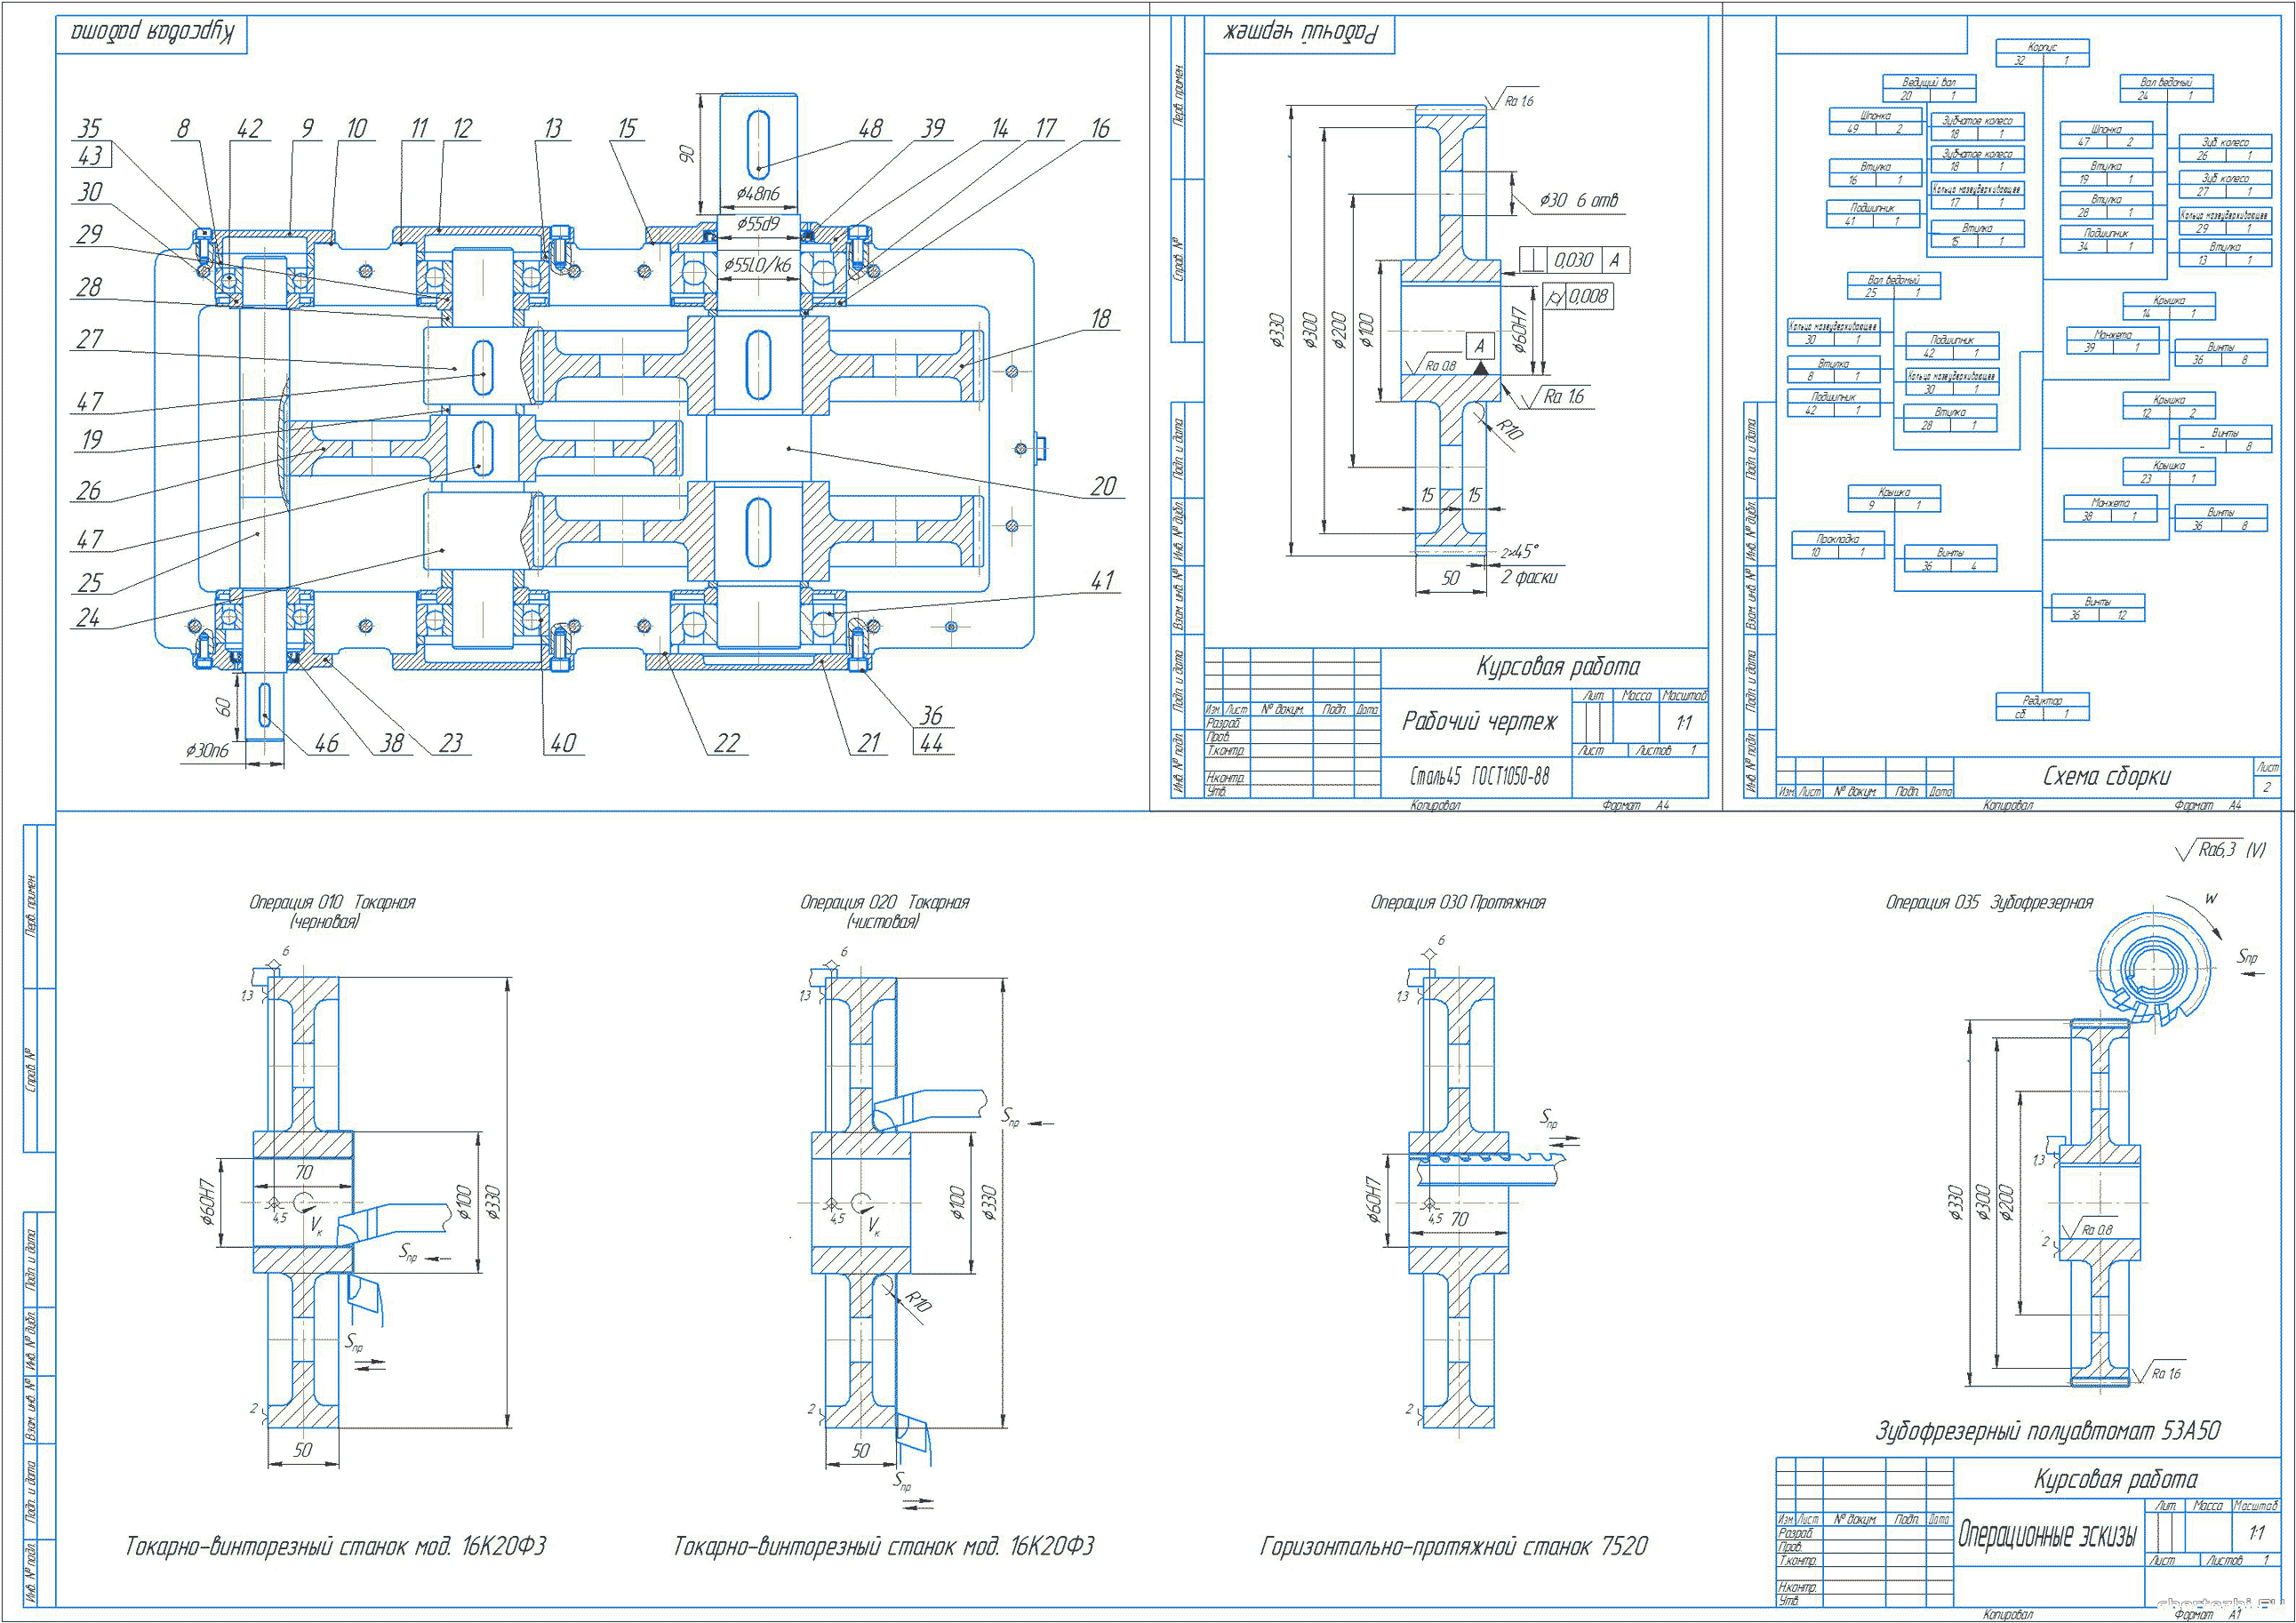Click the ø30n6 output shaft dimension

click(207, 750)
